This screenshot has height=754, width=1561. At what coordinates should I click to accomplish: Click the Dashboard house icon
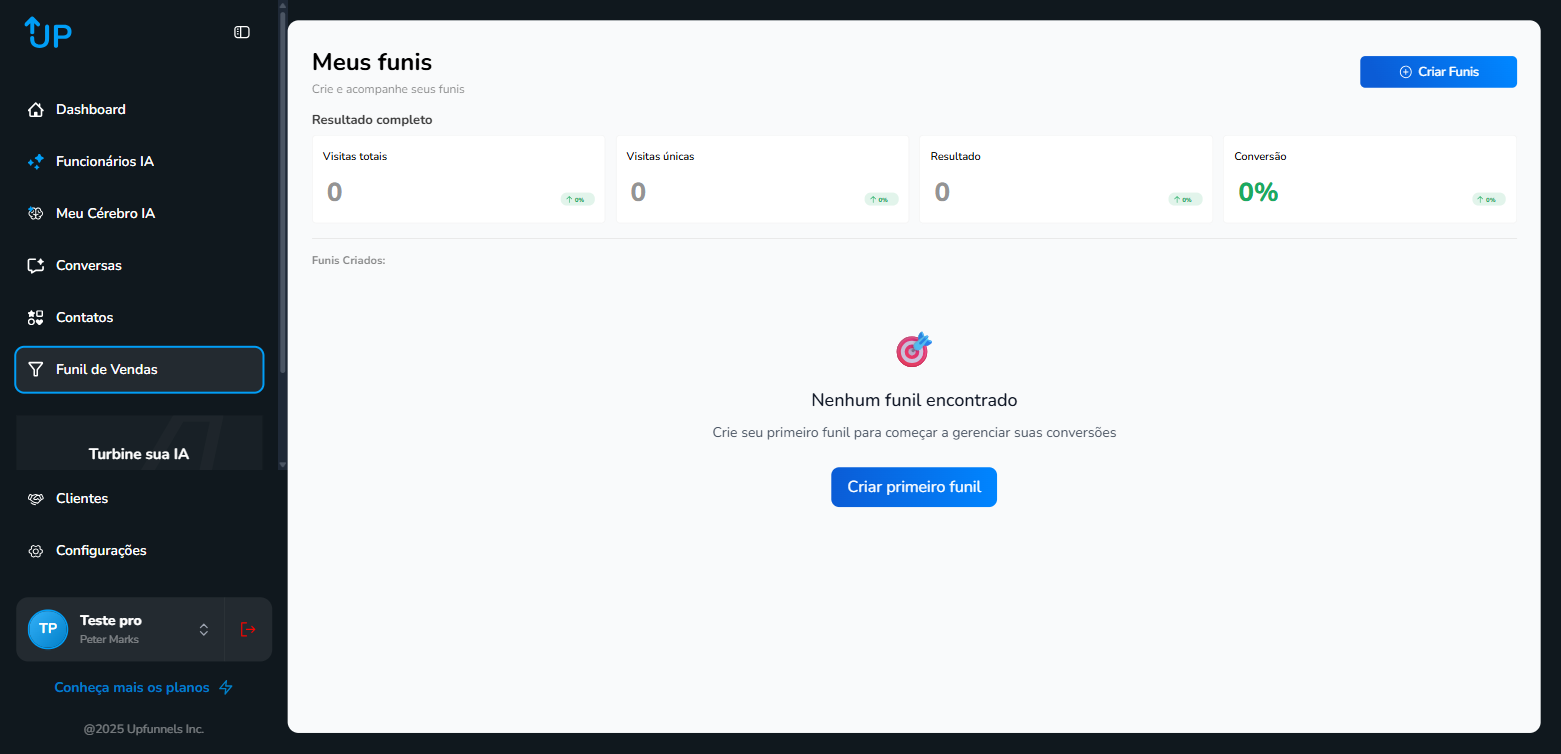[36, 110]
